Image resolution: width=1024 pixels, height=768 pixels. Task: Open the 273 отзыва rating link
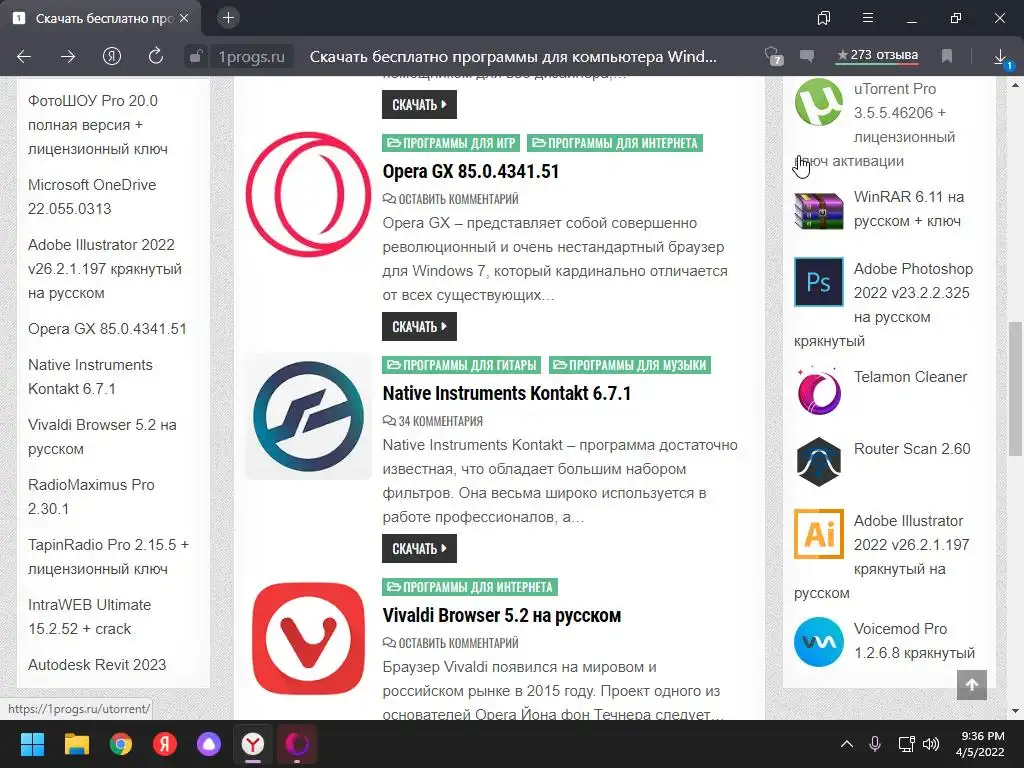pos(878,56)
